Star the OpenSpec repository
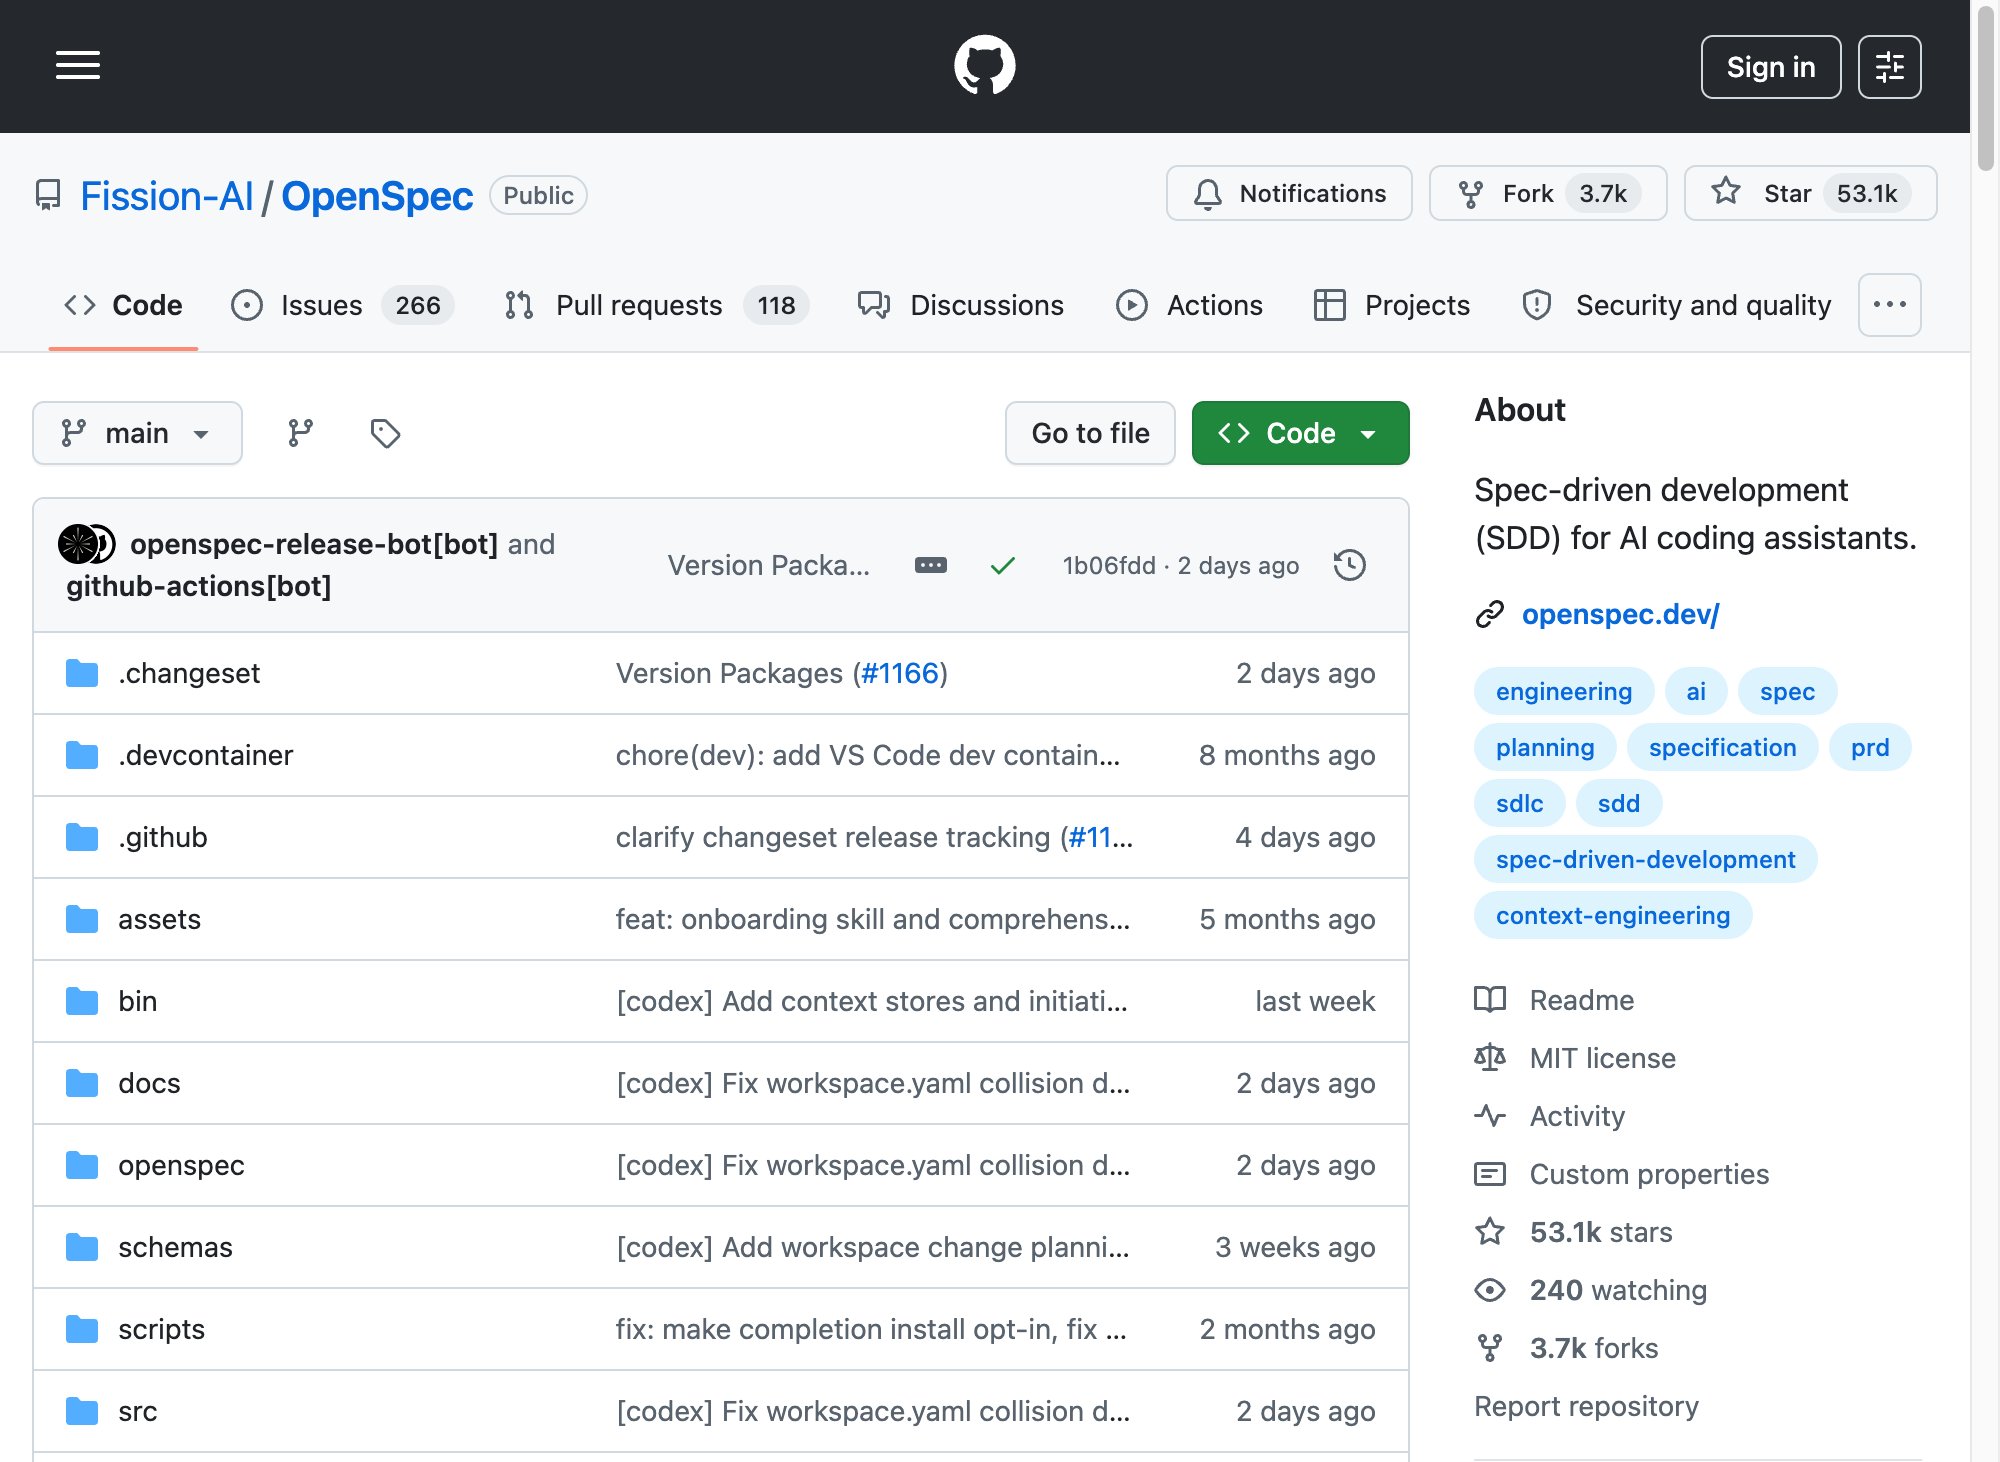This screenshot has height=1462, width=2000. [x=1810, y=193]
